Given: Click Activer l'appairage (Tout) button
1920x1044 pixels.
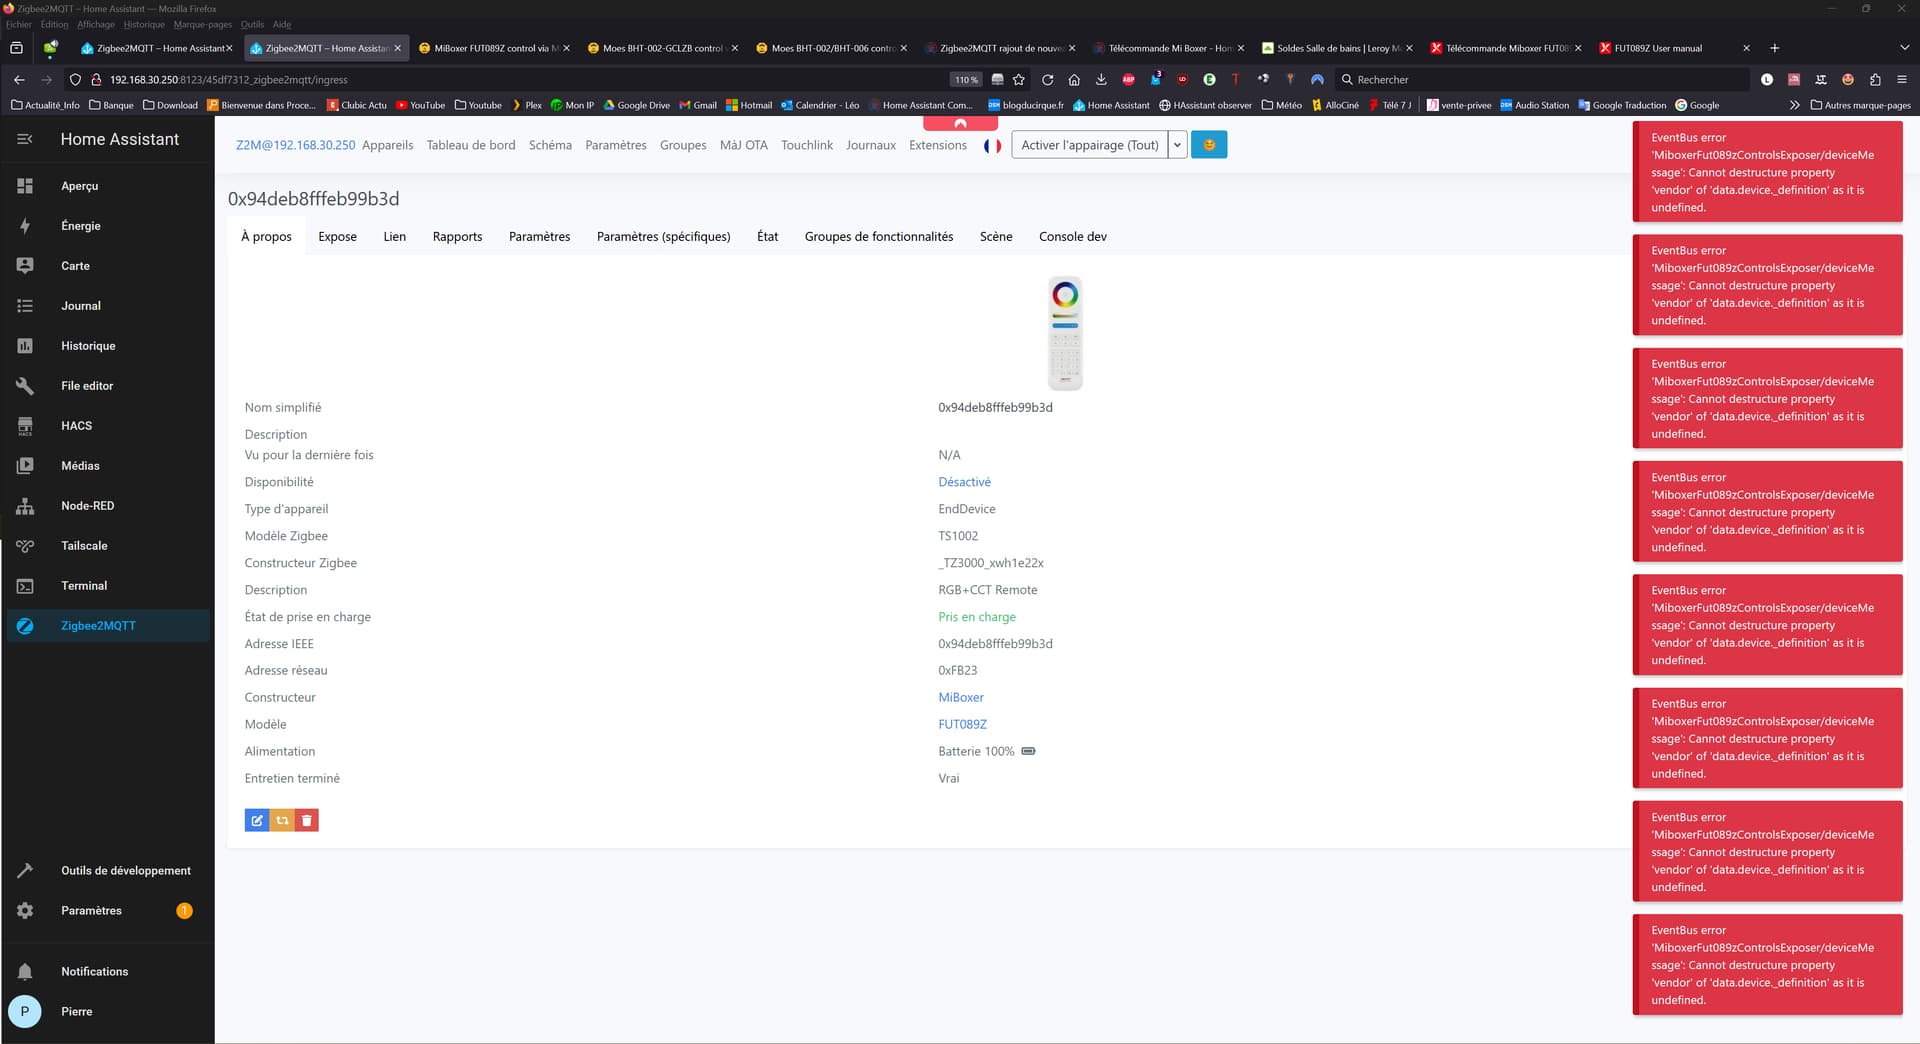Looking at the screenshot, I should coord(1089,145).
